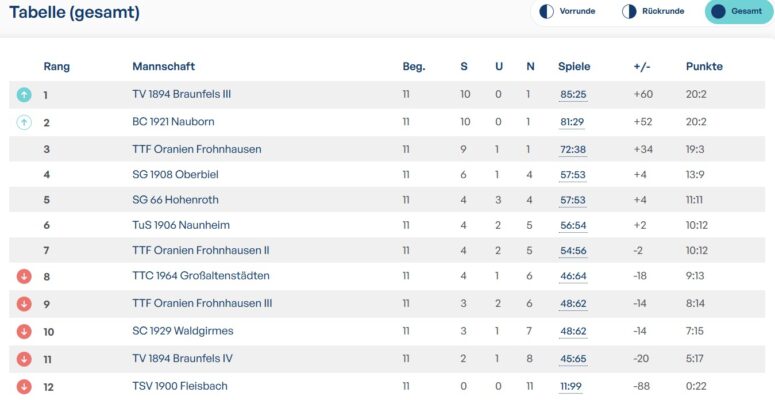Click the red arrow icon beside TSV 1900 Fleisbach

coord(24,386)
